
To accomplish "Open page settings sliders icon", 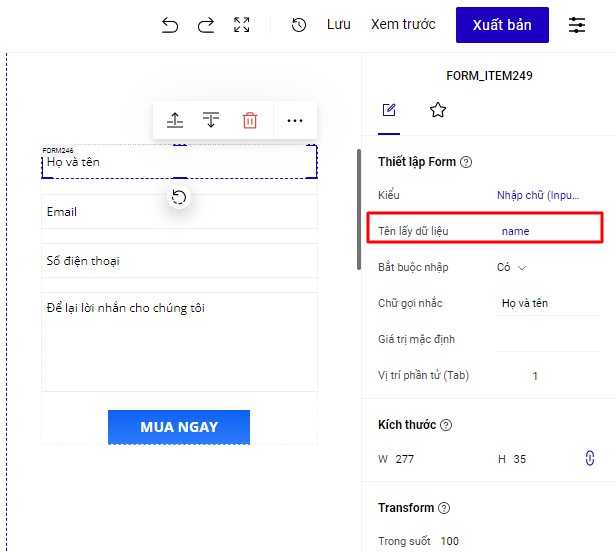I will point(578,26).
